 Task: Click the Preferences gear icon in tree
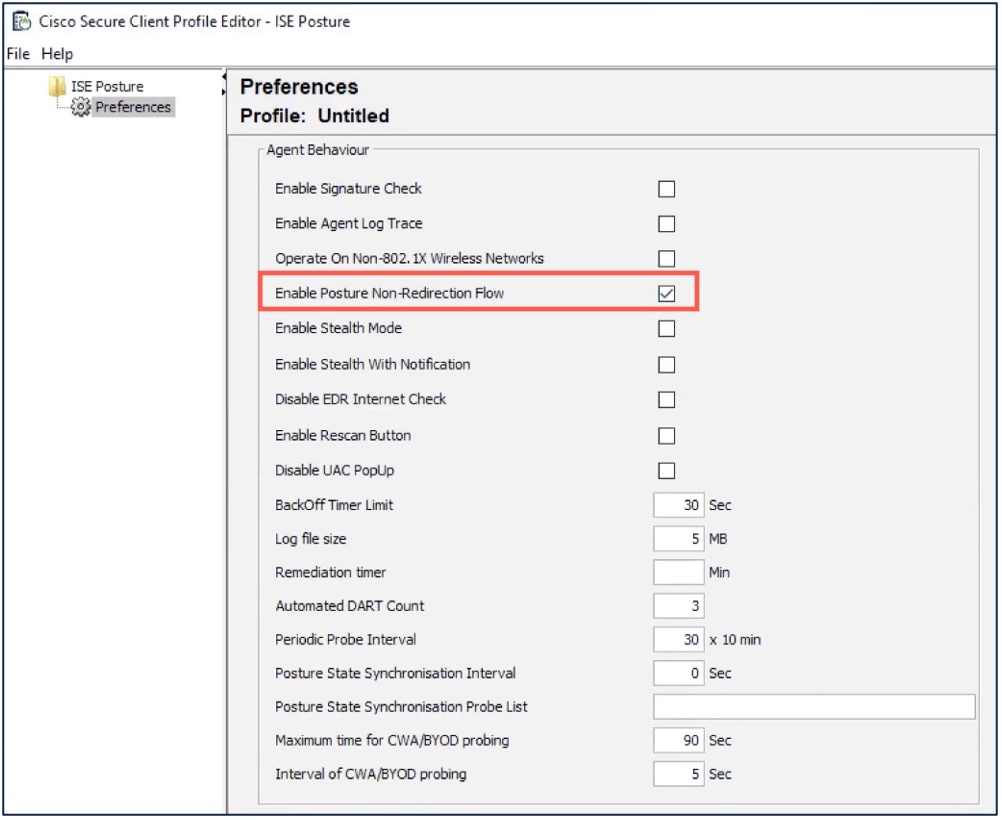(81, 107)
